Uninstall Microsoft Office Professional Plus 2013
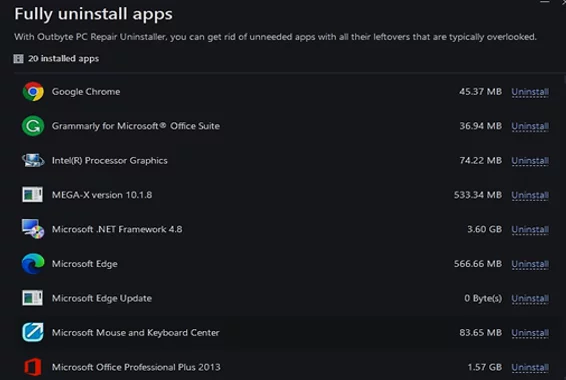The width and height of the screenshot is (566, 380). pyautogui.click(x=530, y=367)
